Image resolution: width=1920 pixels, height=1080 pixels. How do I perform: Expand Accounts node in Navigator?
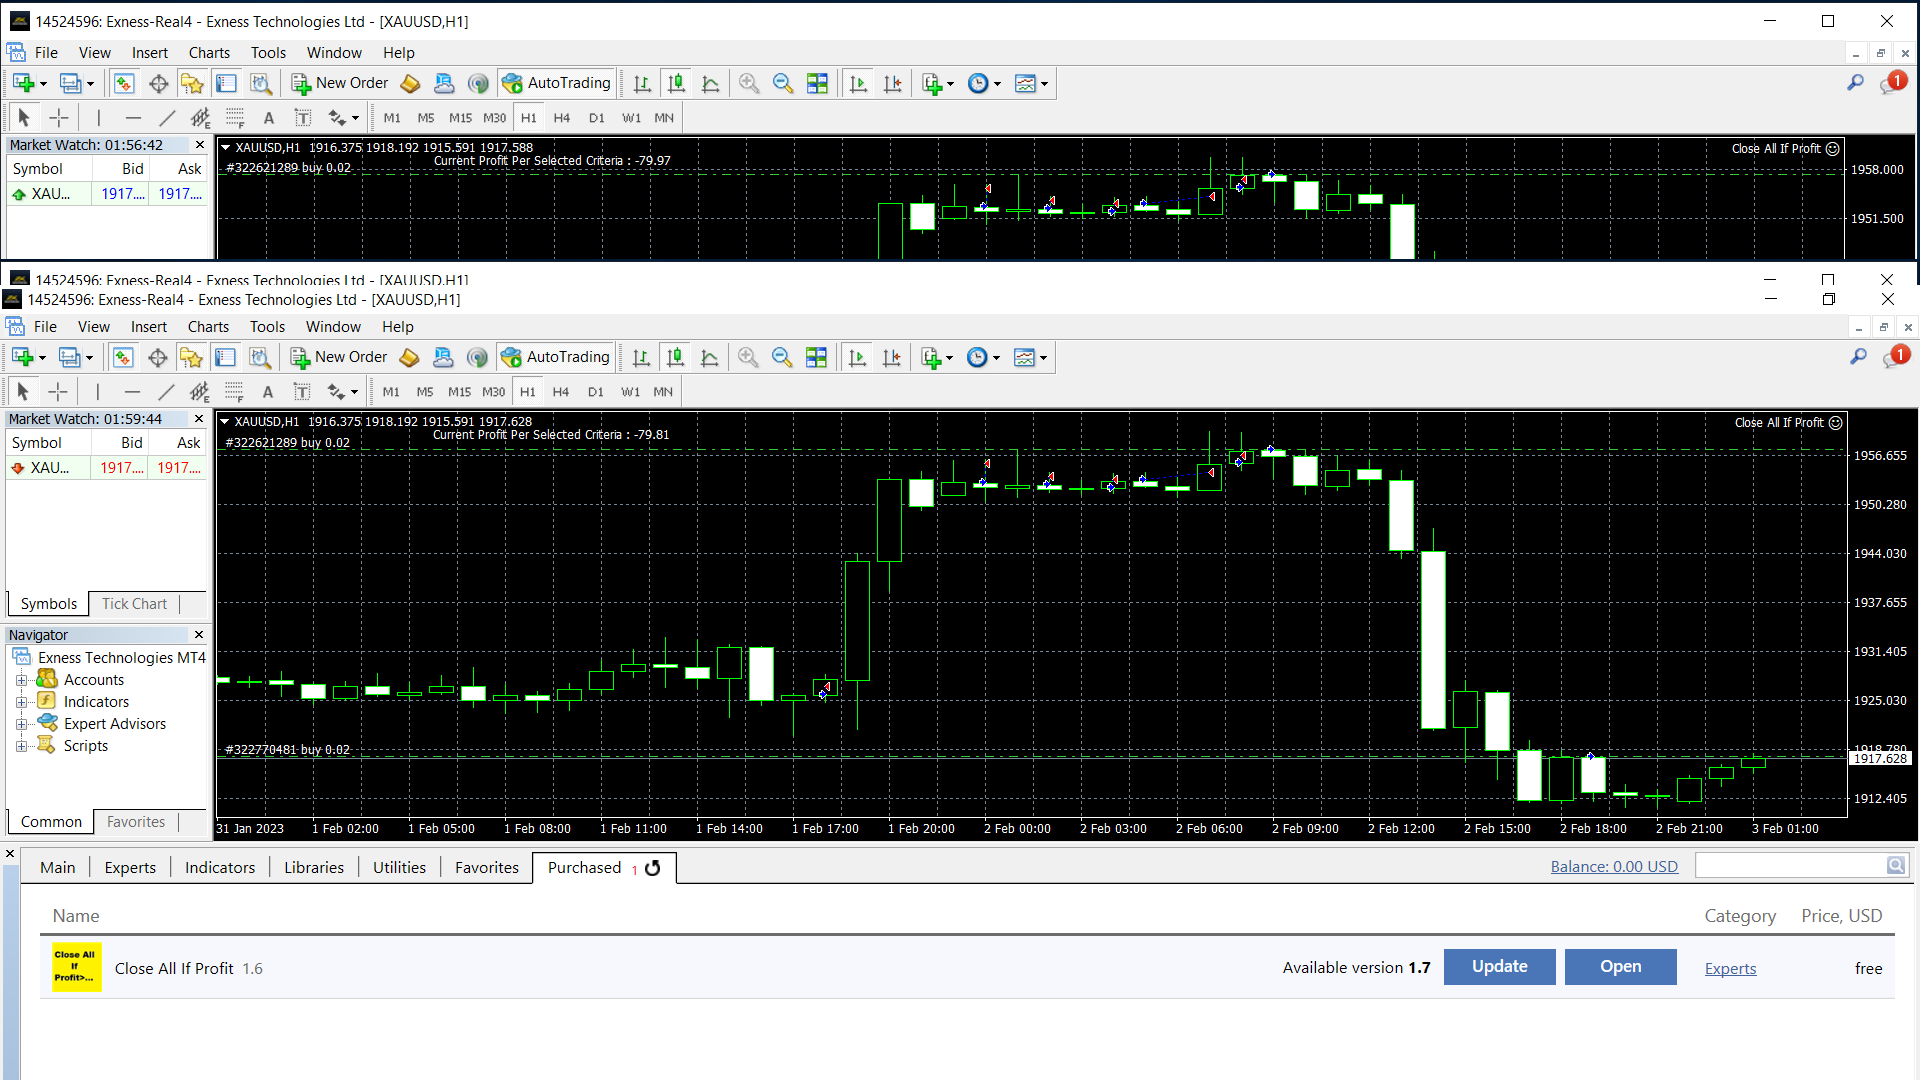coord(21,680)
